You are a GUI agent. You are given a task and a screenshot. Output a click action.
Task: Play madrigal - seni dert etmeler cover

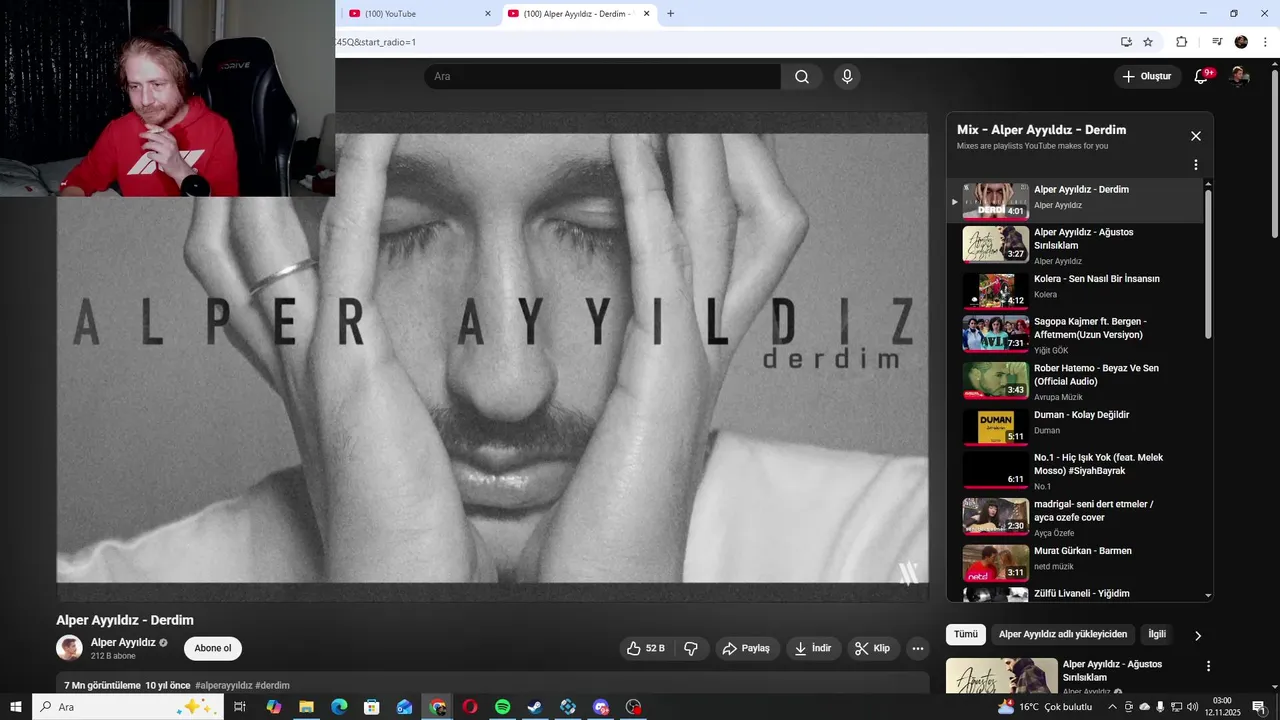pyautogui.click(x=1075, y=517)
